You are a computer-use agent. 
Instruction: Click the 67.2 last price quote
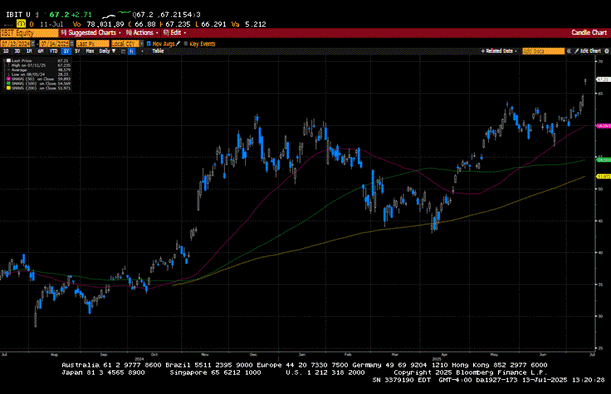coord(59,15)
